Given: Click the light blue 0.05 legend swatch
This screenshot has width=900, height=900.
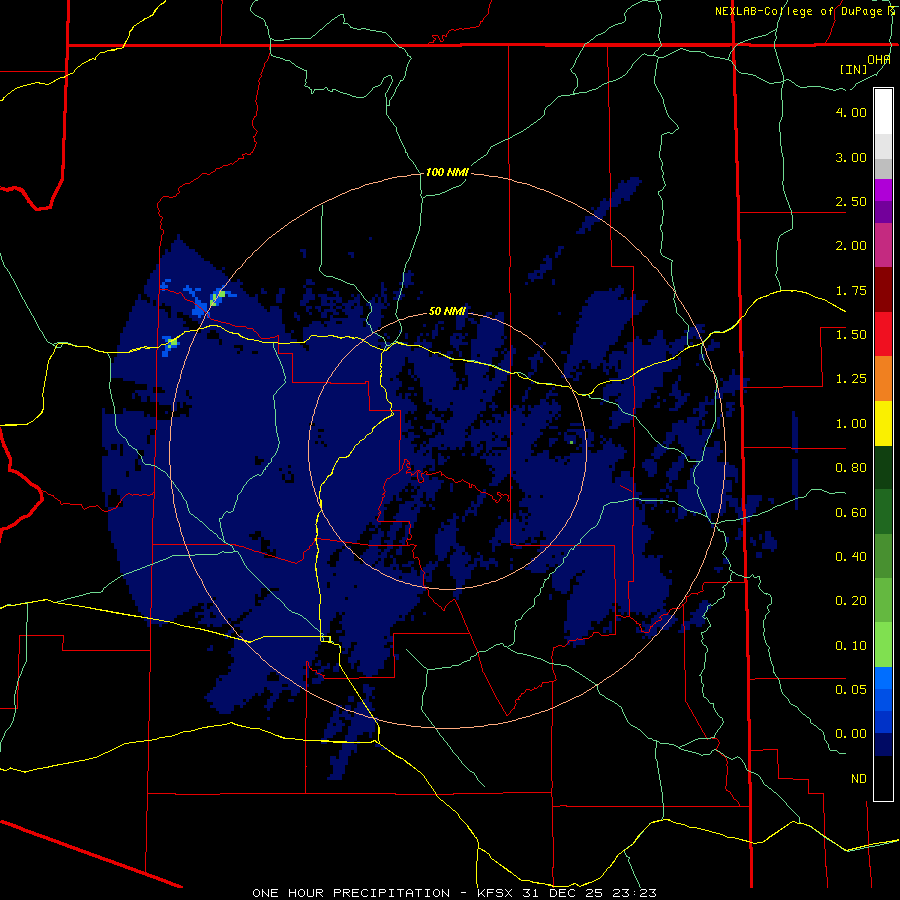Looking at the screenshot, I should [883, 678].
